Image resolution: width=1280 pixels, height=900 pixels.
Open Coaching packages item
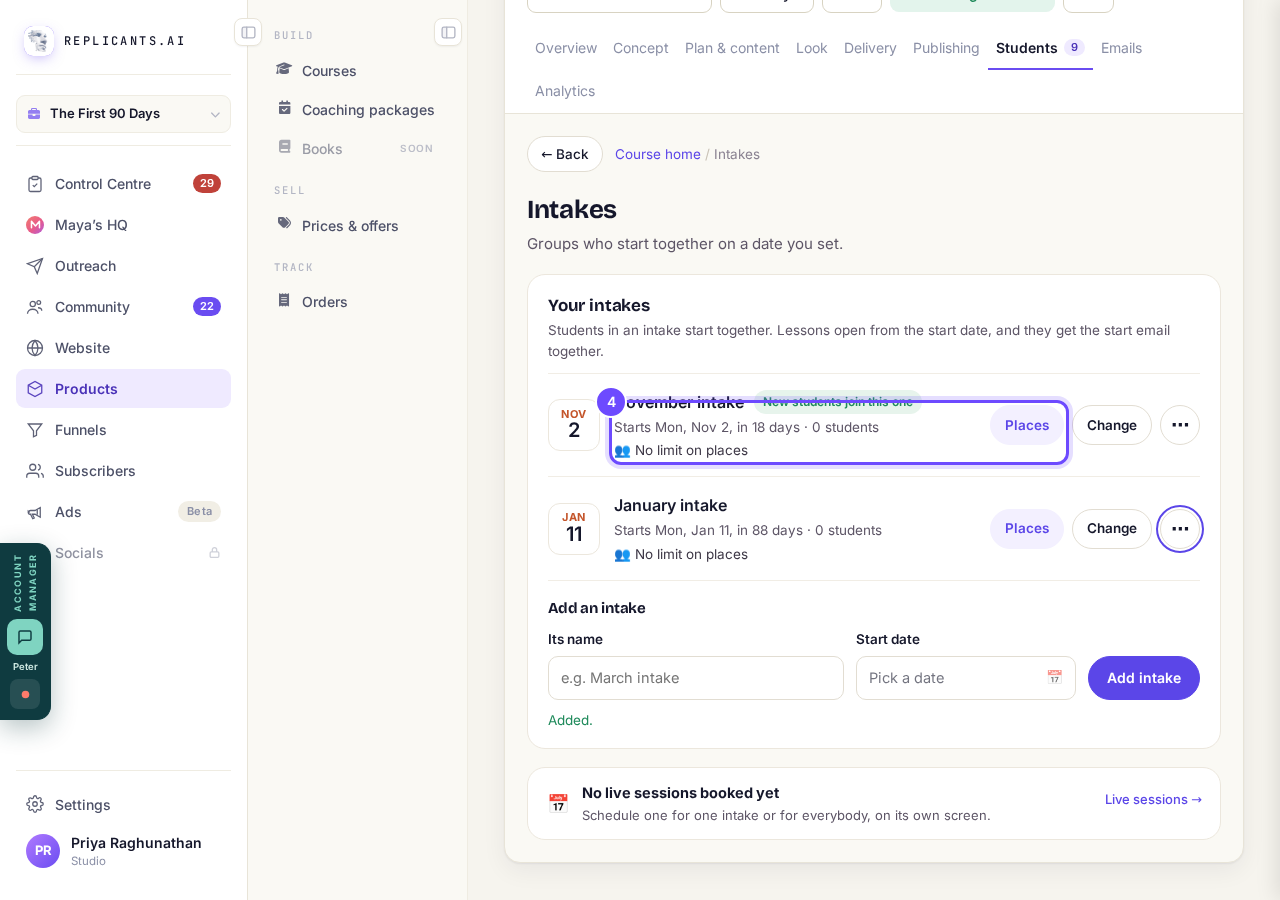357,110
